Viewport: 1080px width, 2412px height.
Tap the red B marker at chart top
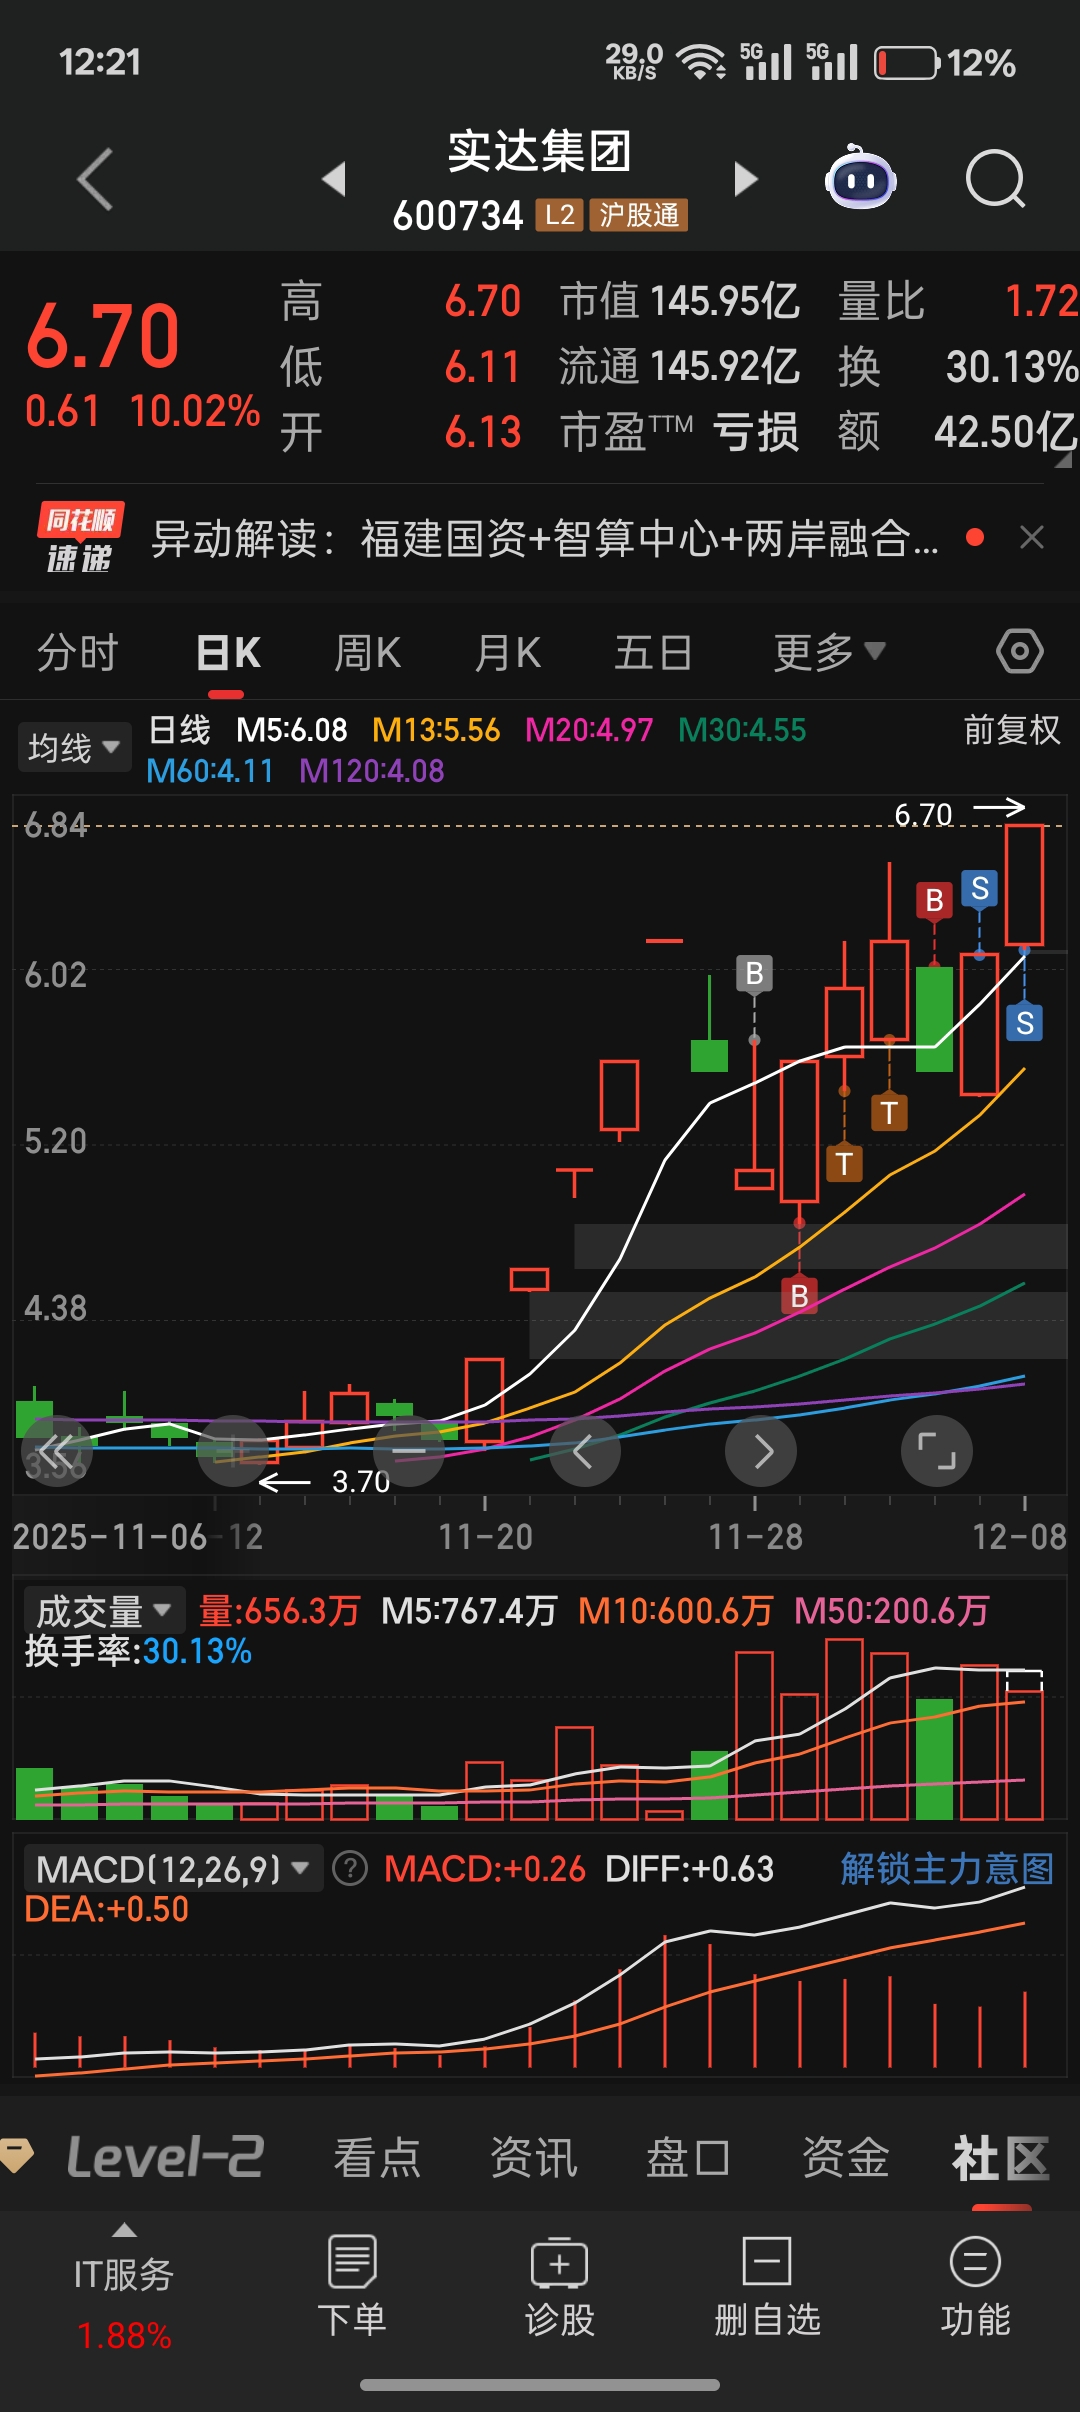pyautogui.click(x=934, y=900)
